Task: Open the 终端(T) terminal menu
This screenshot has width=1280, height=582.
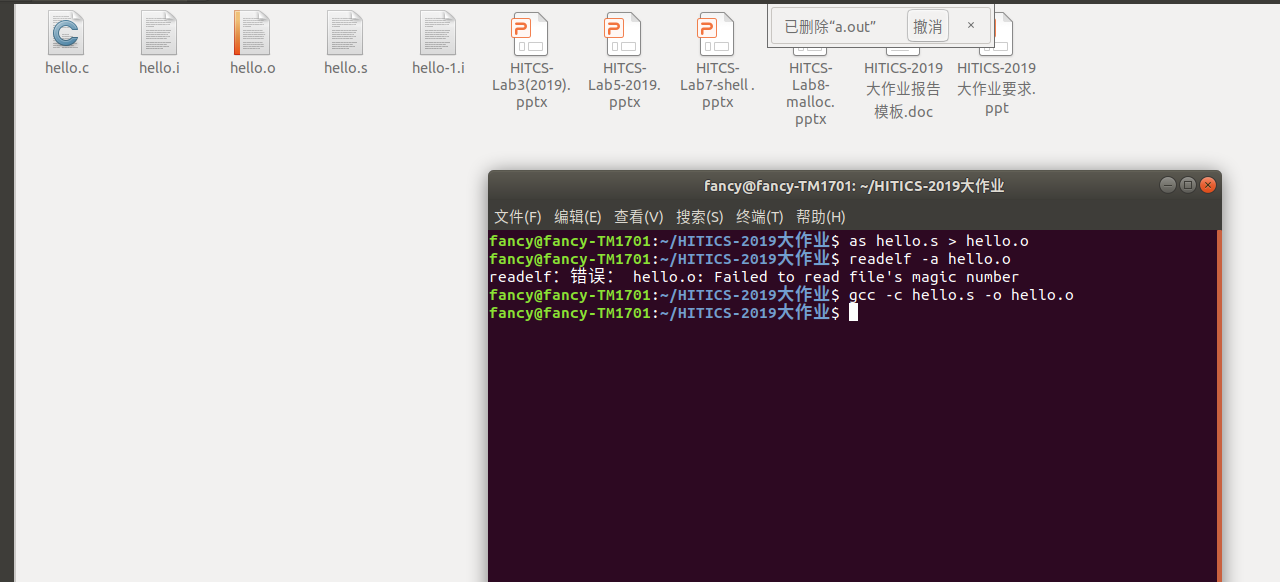Action: [760, 217]
